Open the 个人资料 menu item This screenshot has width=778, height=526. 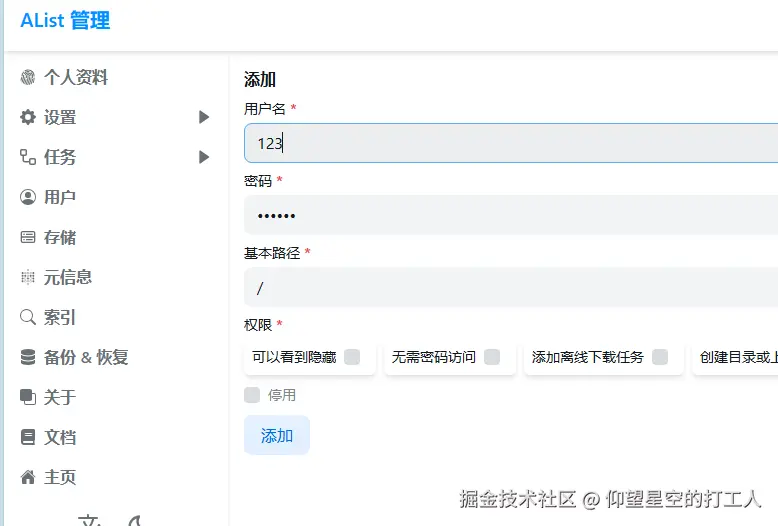(75, 77)
